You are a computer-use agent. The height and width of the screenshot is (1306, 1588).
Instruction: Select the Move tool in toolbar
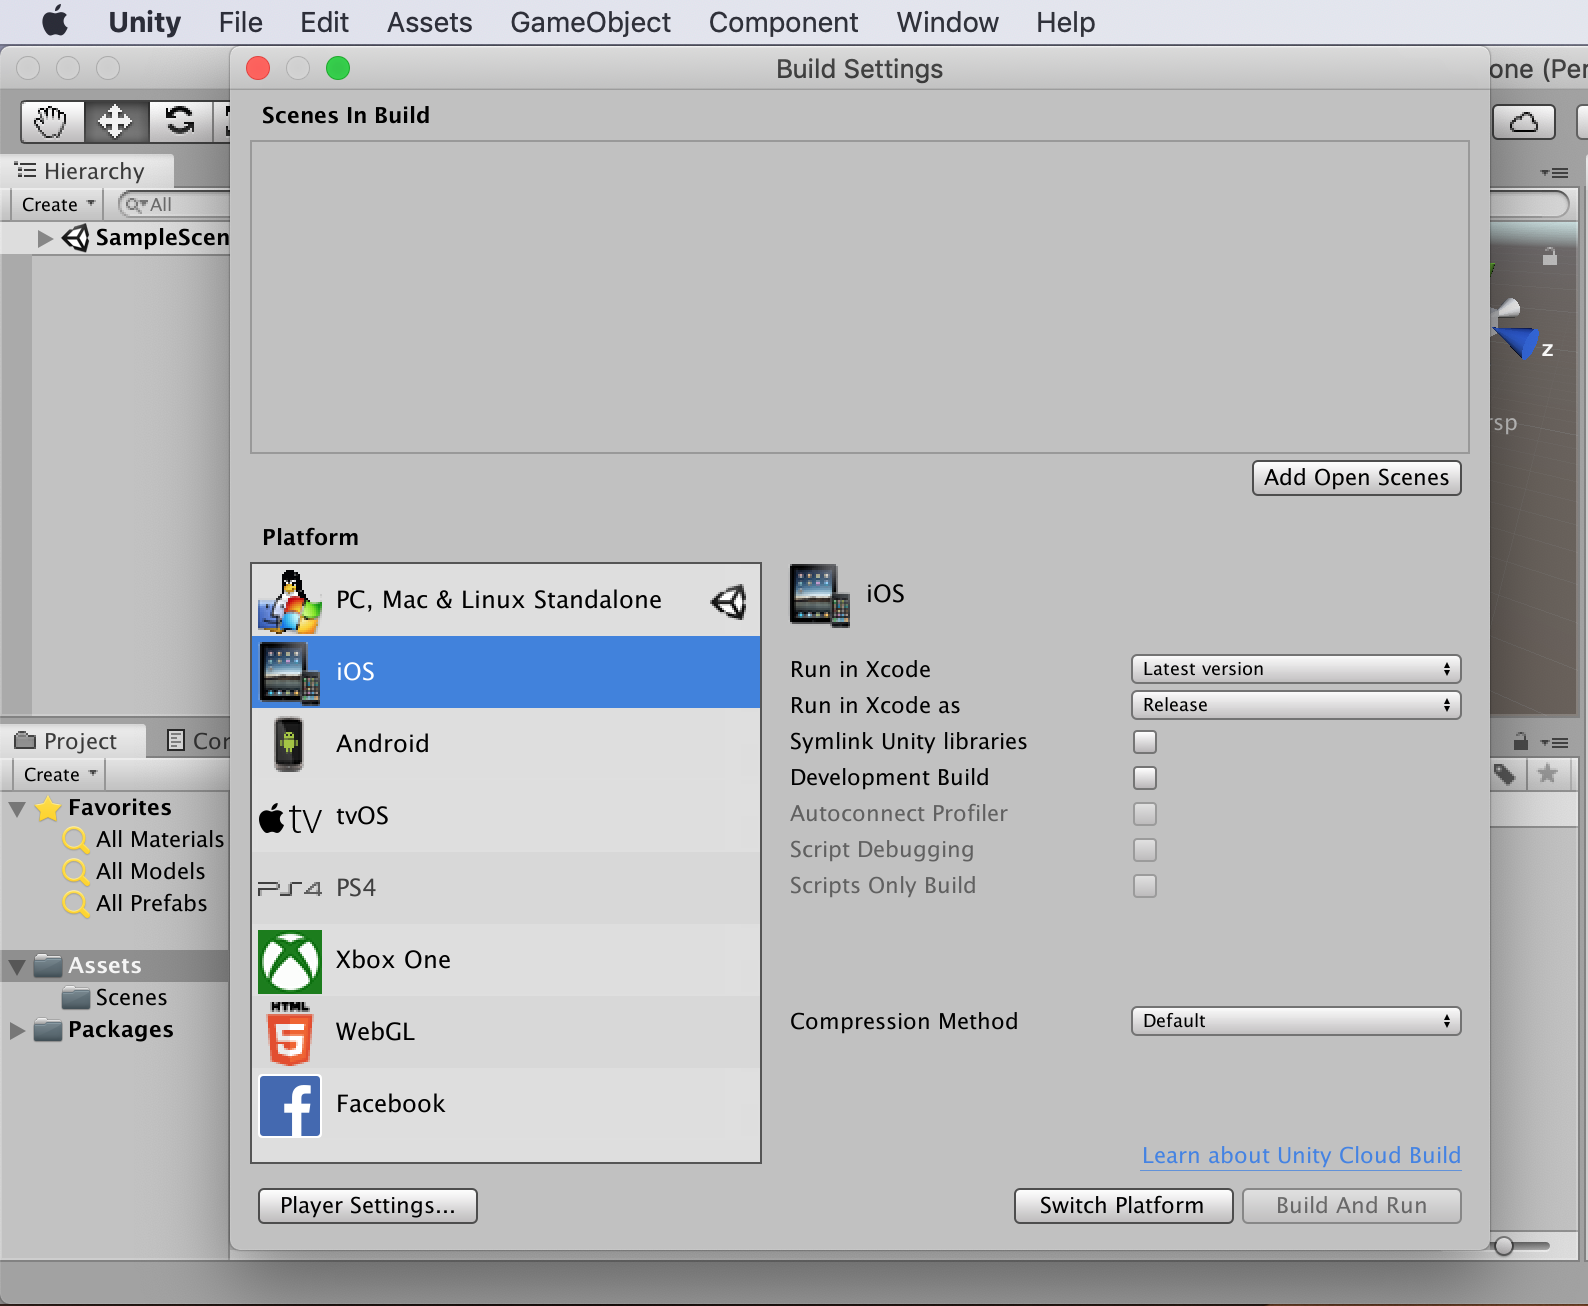coord(116,122)
